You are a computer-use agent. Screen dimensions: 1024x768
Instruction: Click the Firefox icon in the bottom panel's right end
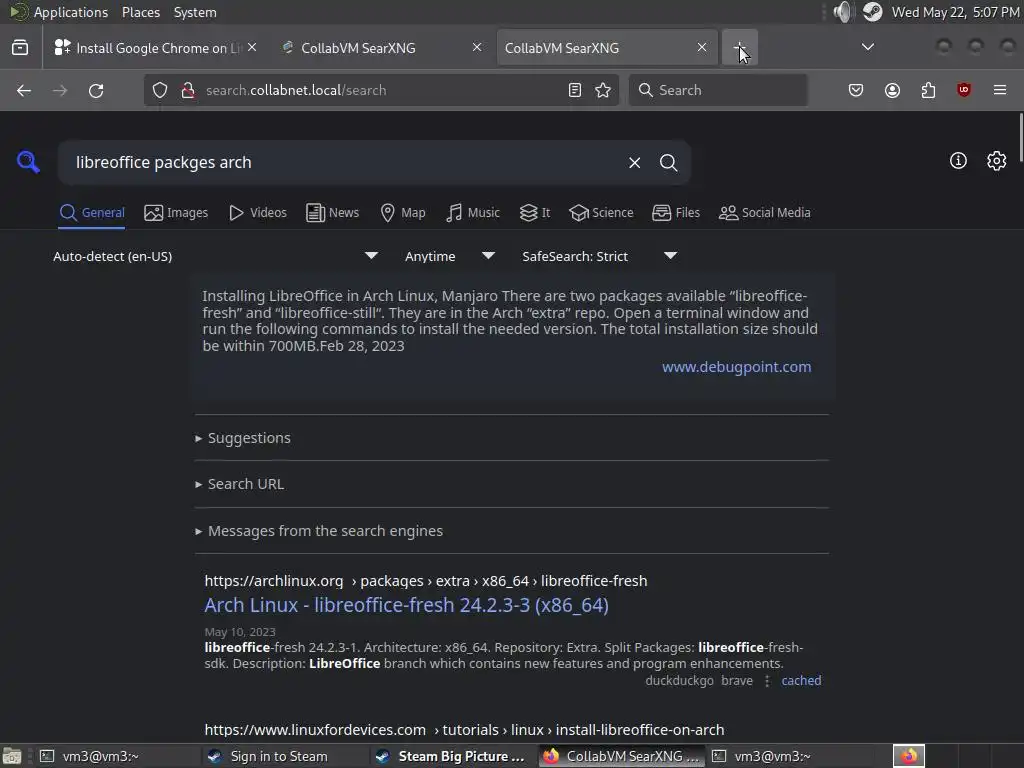pos(908,756)
